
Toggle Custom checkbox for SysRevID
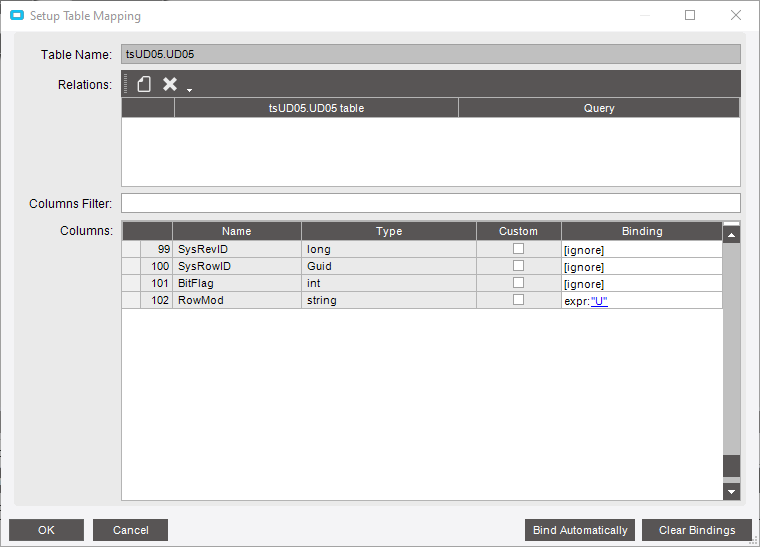518,249
